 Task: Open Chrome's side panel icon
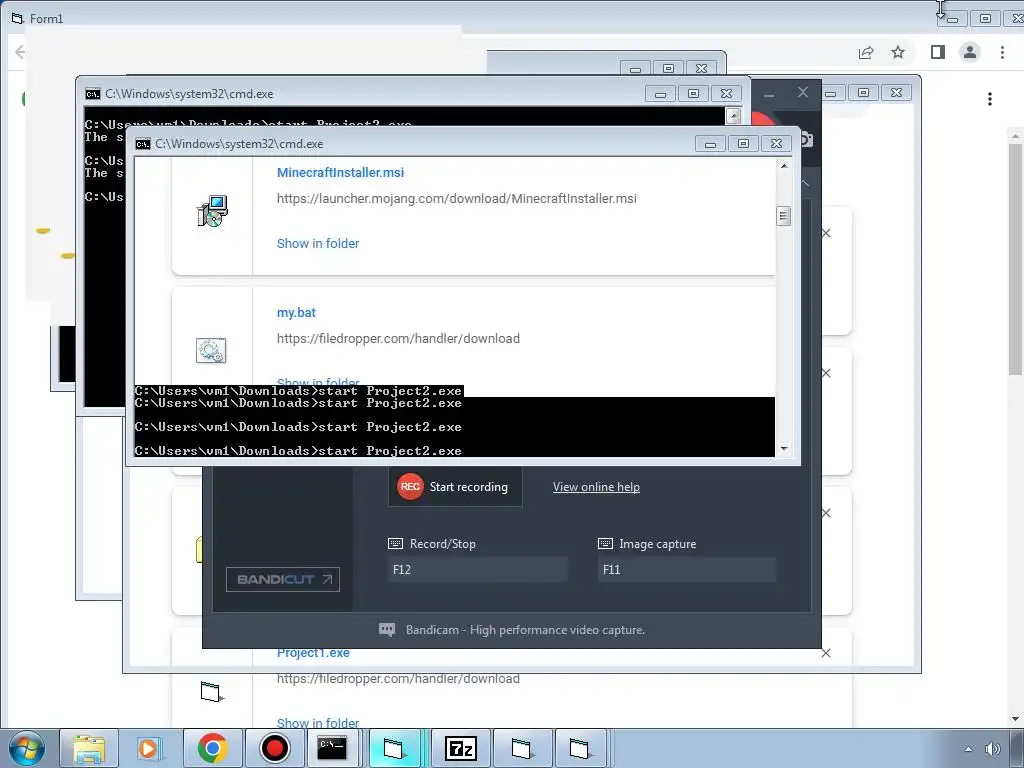pyautogui.click(x=938, y=52)
